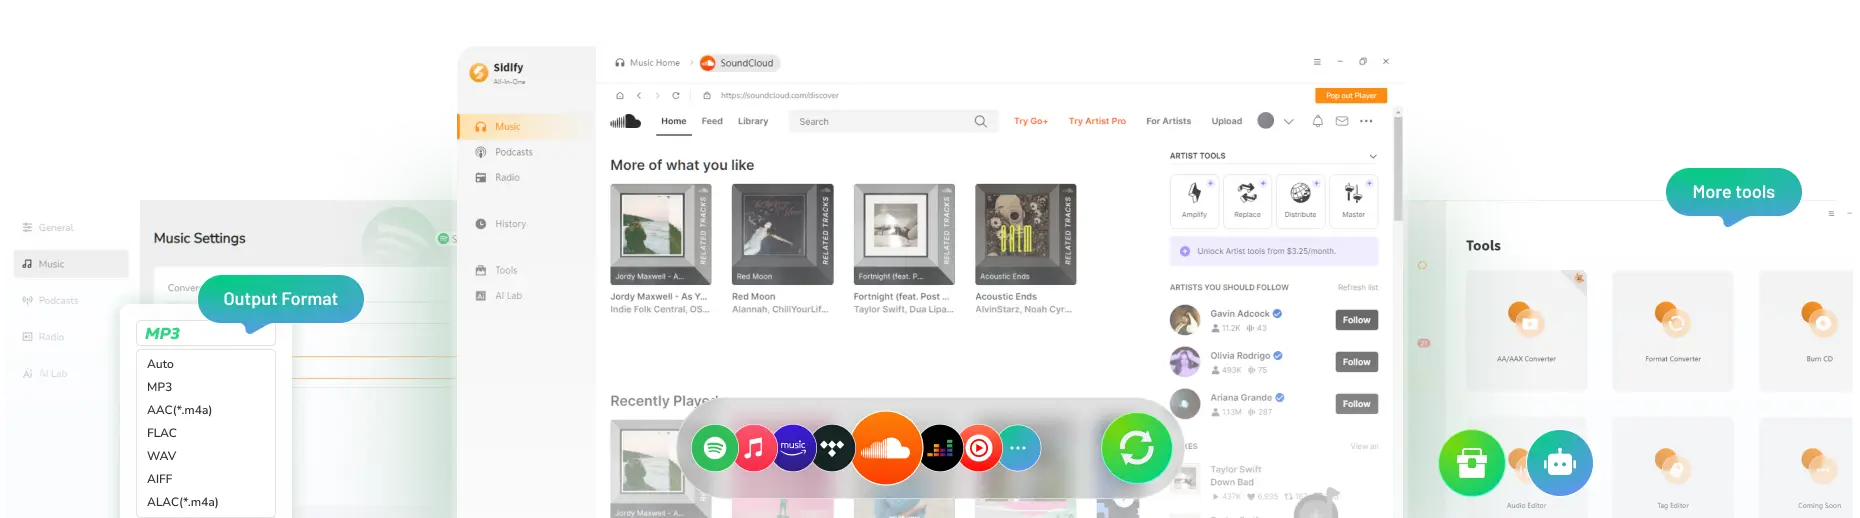
Task: Open the blue AI robot icon
Action: 1559,463
